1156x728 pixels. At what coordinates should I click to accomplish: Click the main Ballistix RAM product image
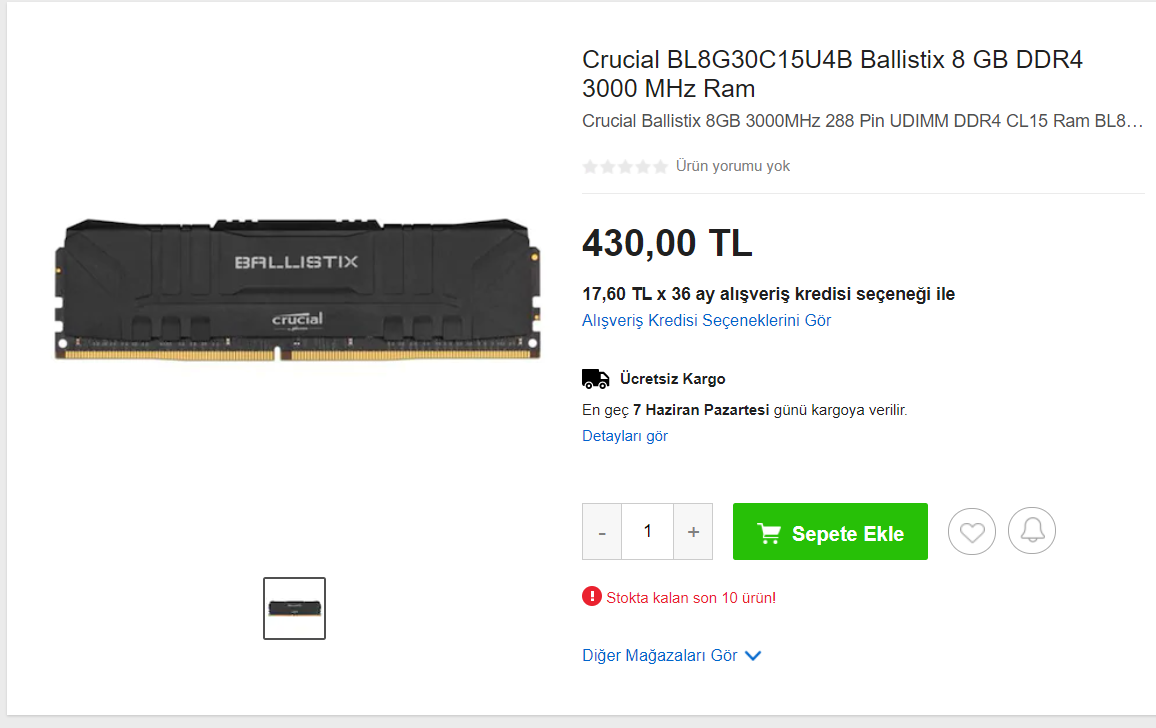tap(297, 290)
